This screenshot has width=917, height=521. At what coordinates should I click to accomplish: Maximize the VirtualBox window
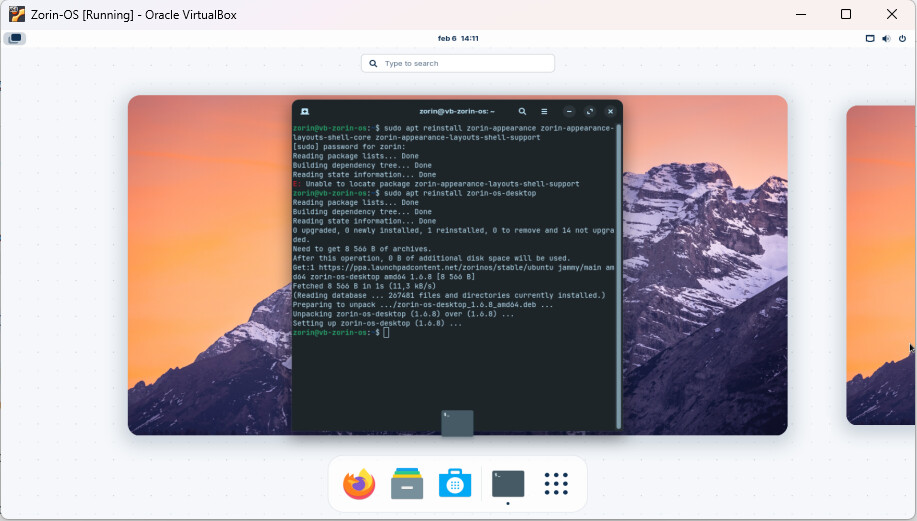846,14
